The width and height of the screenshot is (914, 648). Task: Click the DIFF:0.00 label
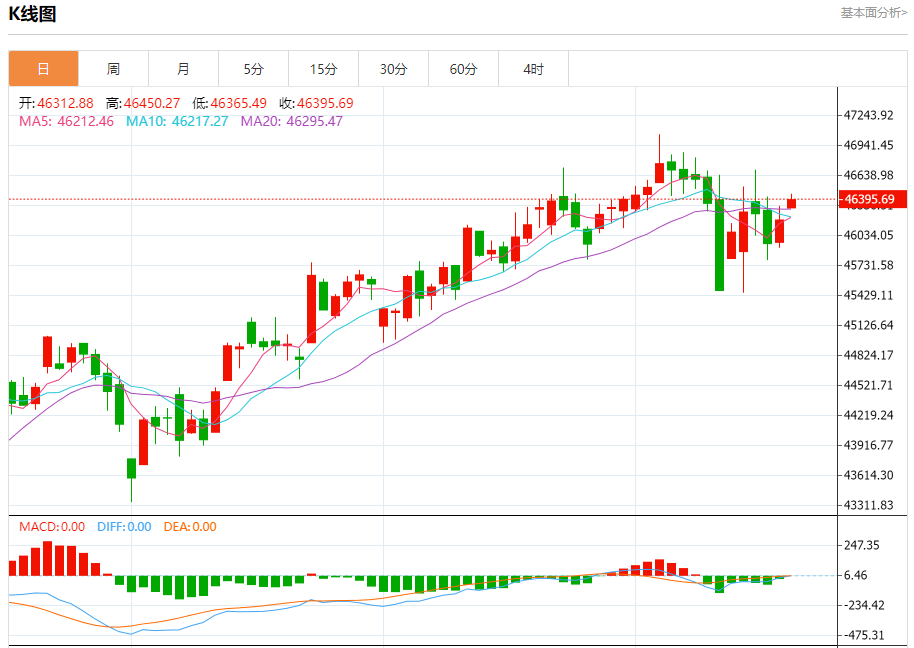click(124, 527)
